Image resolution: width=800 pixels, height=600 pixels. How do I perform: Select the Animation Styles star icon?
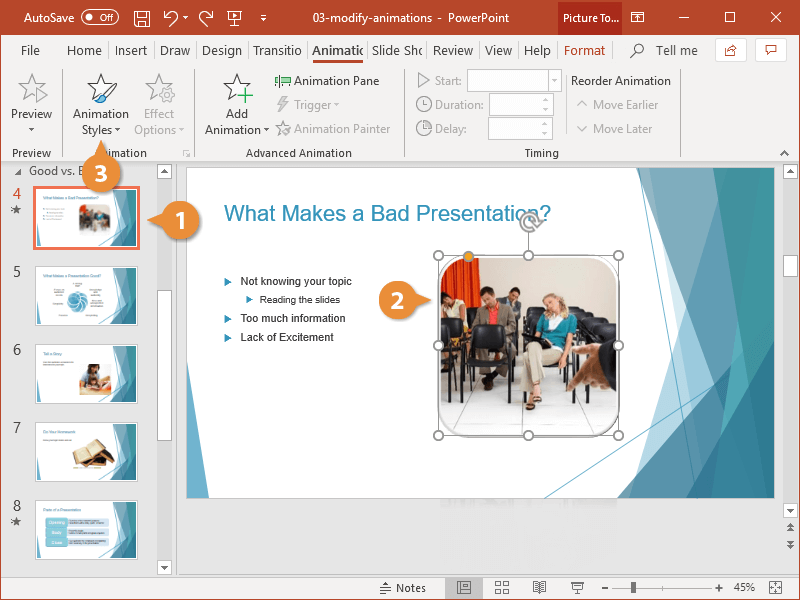click(100, 90)
